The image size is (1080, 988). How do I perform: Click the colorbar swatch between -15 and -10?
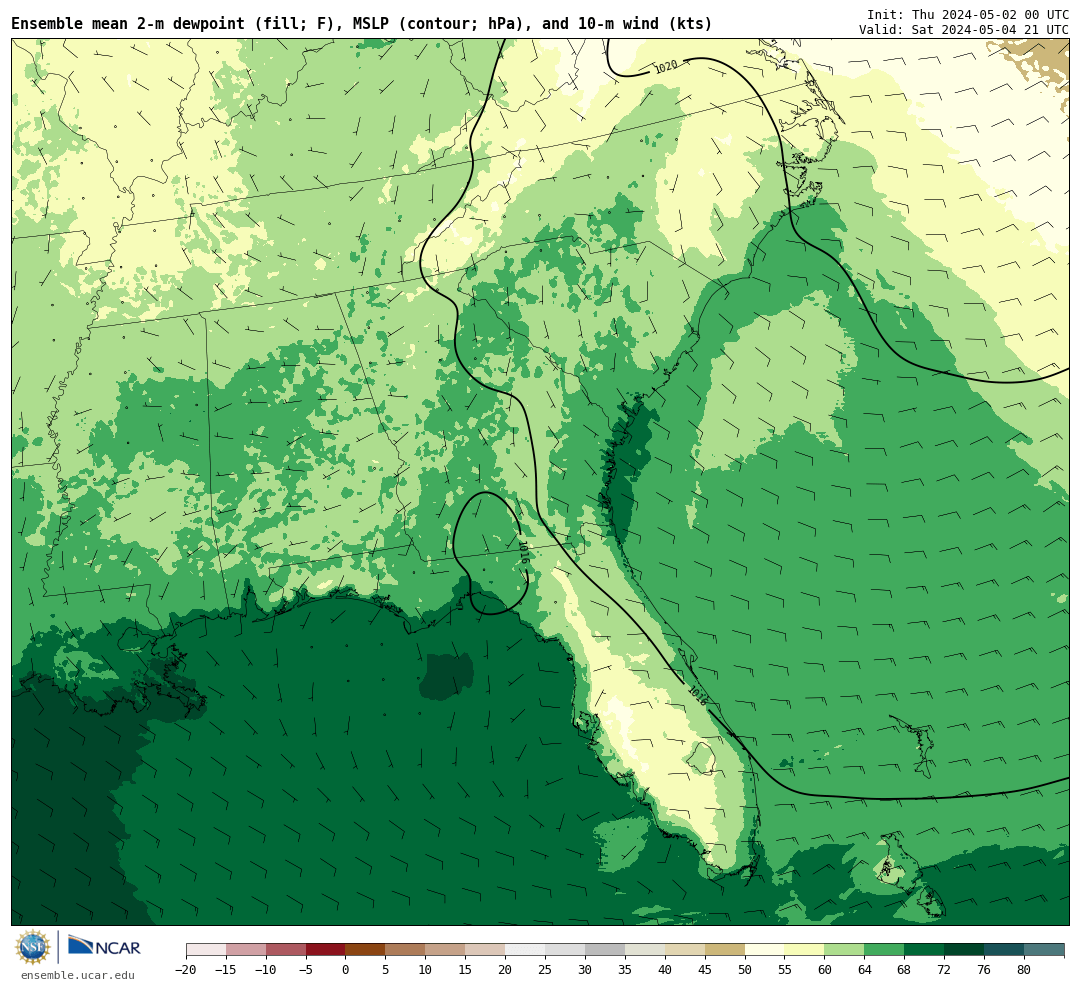click(246, 949)
